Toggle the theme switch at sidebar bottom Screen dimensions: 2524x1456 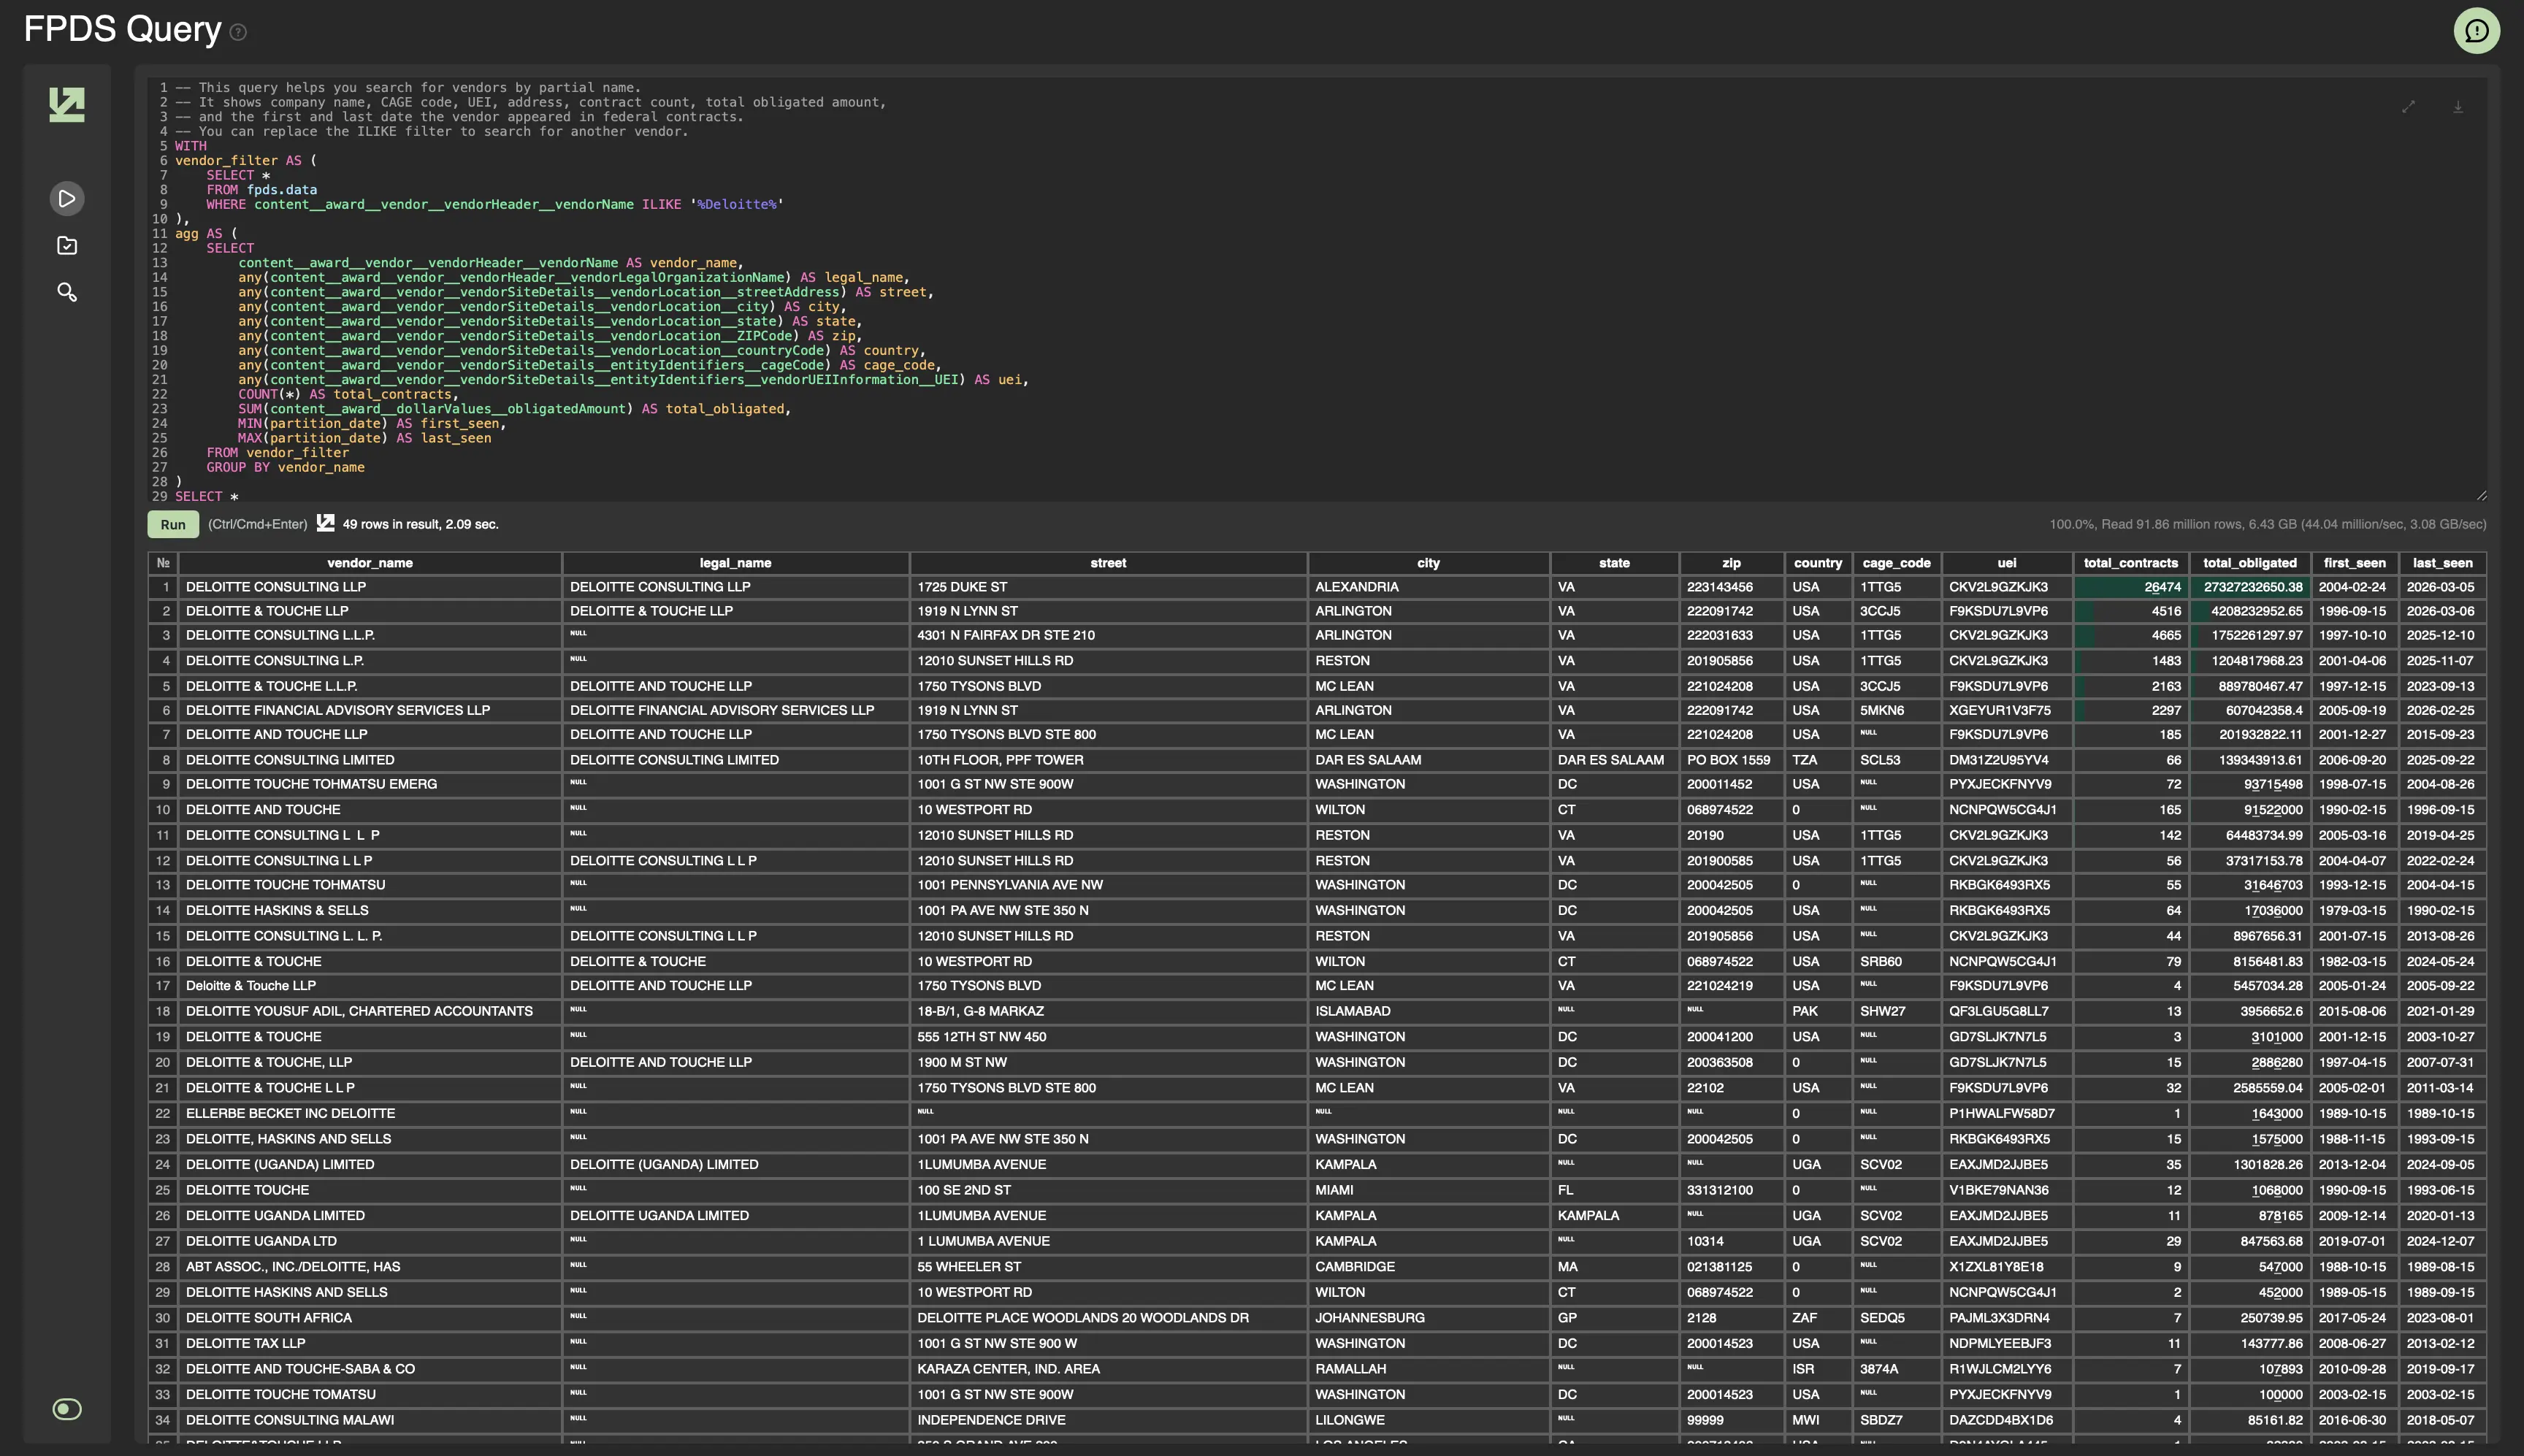[x=67, y=1409]
